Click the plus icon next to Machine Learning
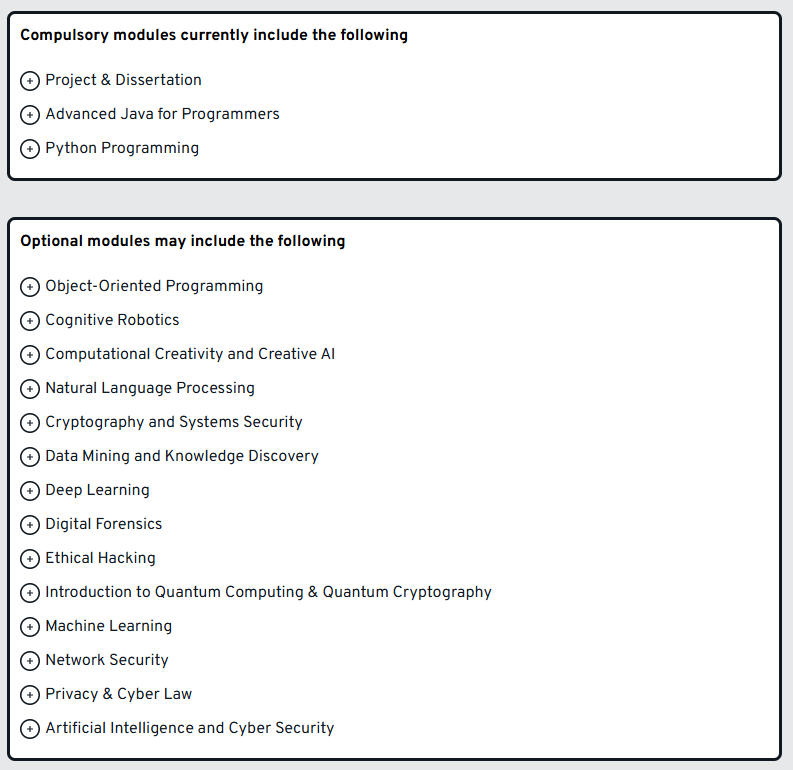This screenshot has height=770, width=793. 30,627
